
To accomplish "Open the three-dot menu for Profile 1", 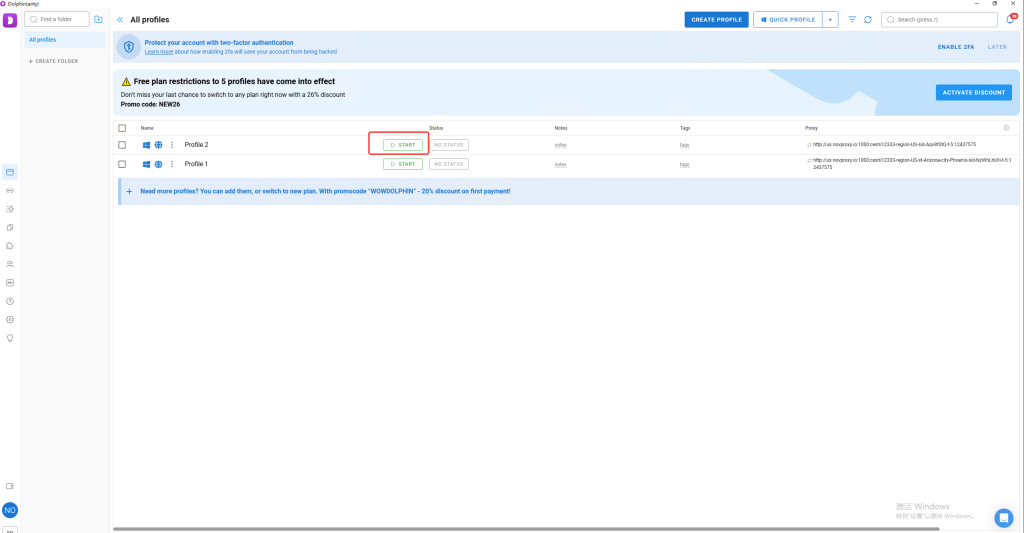I will (x=172, y=164).
